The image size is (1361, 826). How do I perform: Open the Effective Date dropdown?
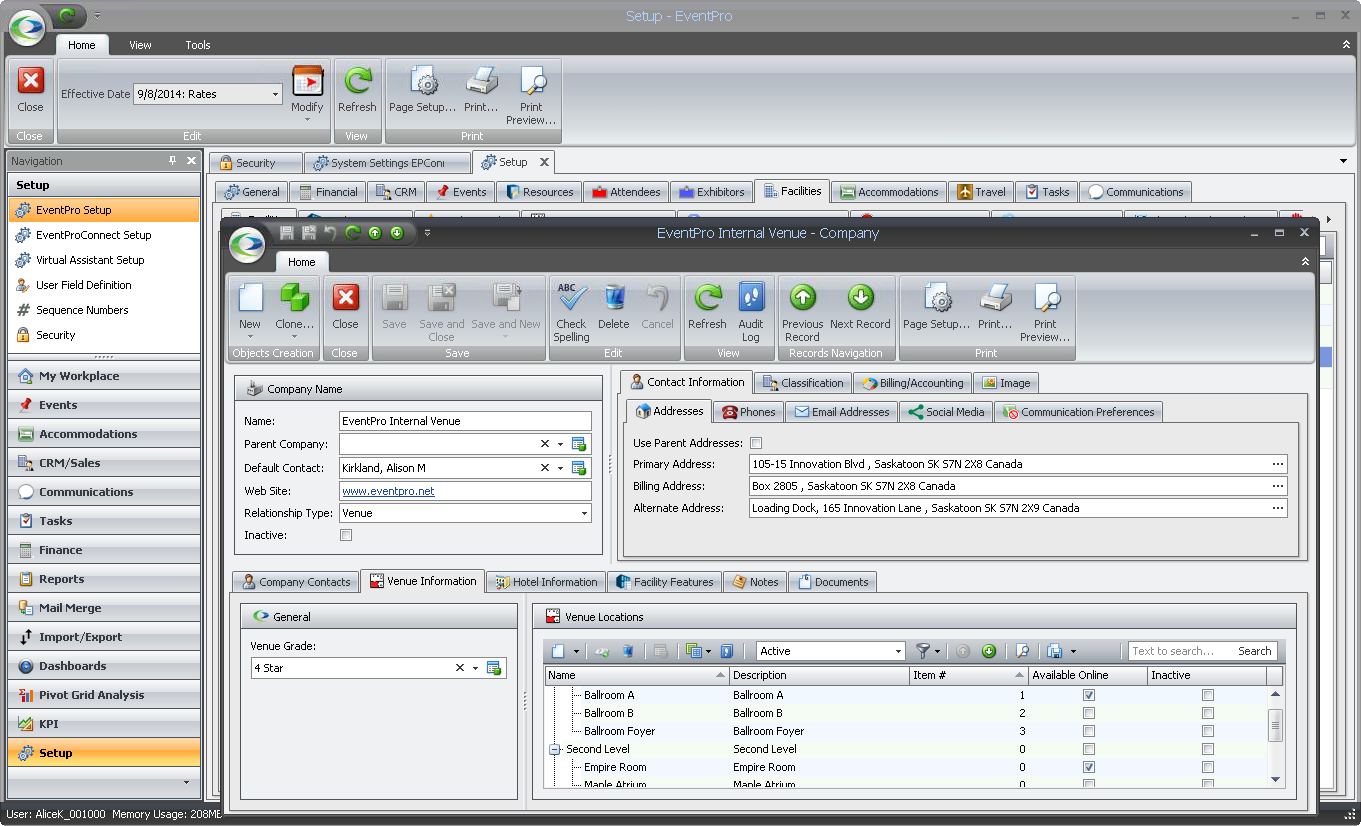point(275,94)
